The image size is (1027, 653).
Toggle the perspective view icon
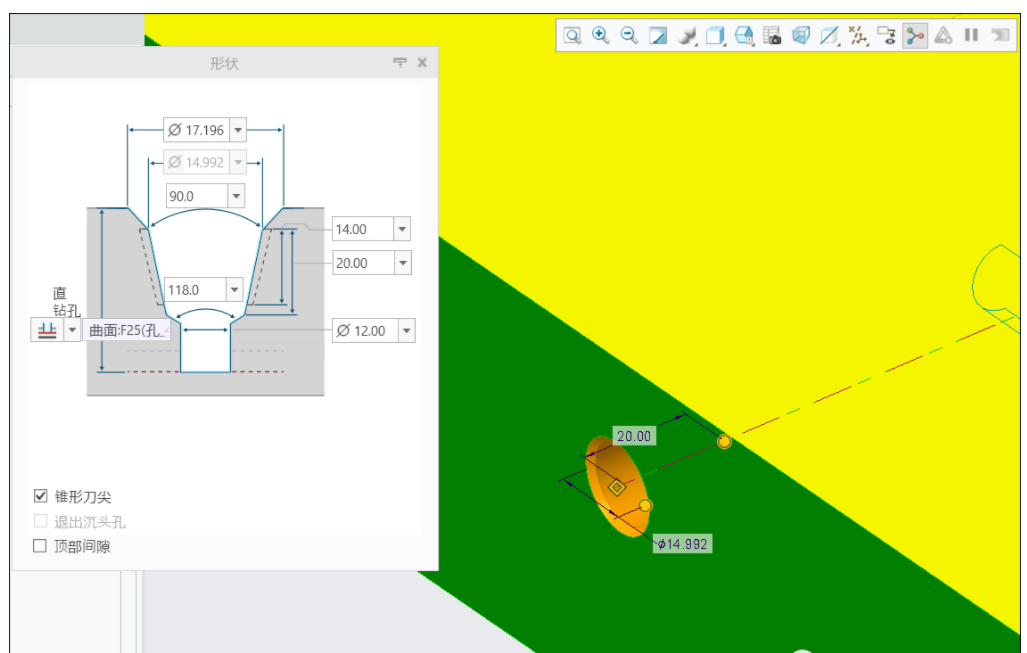[801, 36]
